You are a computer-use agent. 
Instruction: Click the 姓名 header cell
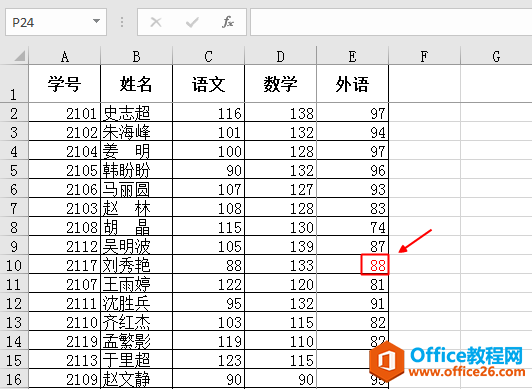(x=136, y=83)
